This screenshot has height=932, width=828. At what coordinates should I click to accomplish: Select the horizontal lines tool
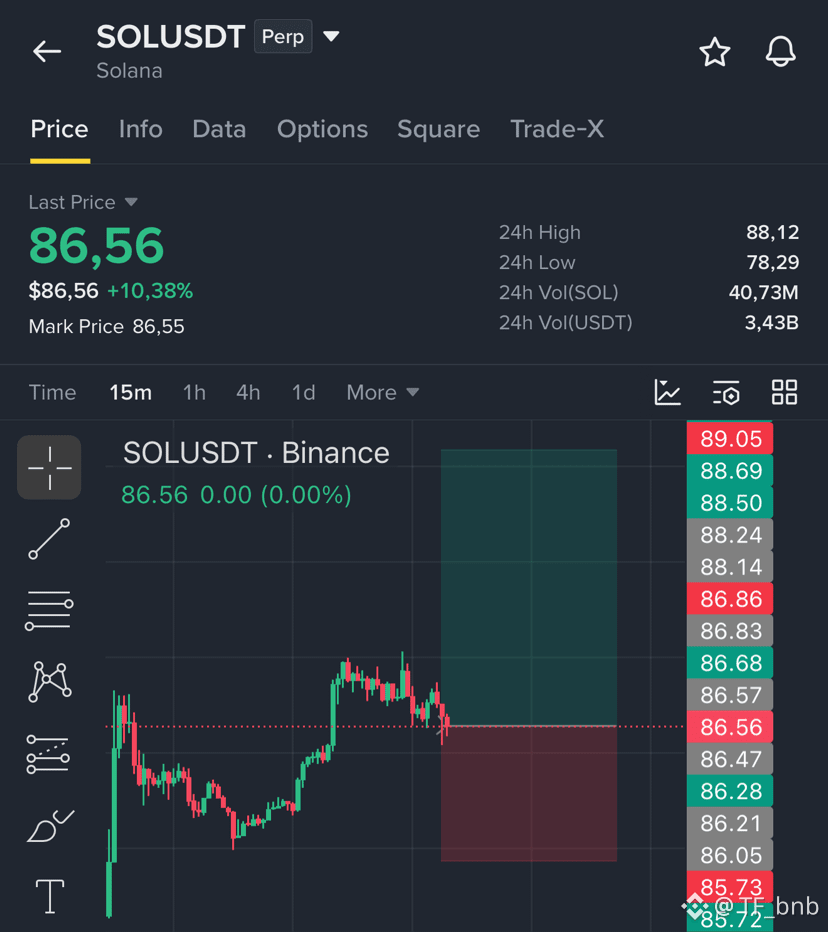point(49,610)
